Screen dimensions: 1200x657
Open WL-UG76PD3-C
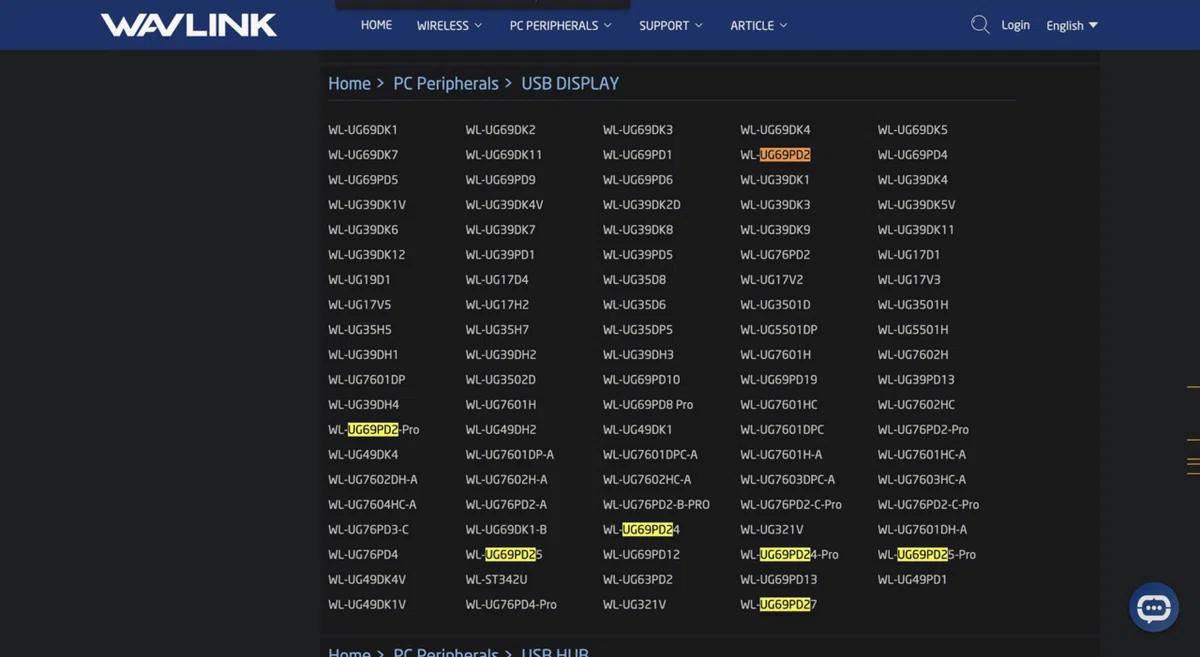pos(368,530)
